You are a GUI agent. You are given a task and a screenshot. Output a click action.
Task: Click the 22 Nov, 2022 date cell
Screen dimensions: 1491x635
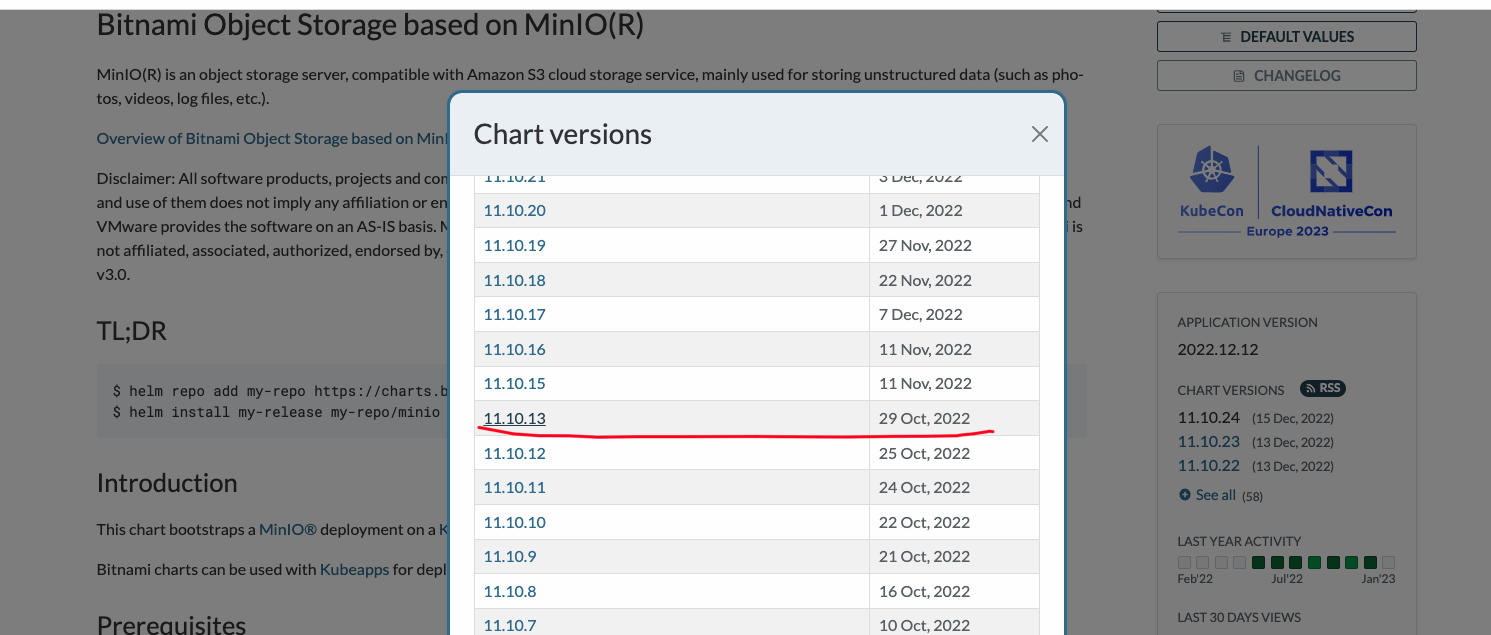click(954, 281)
